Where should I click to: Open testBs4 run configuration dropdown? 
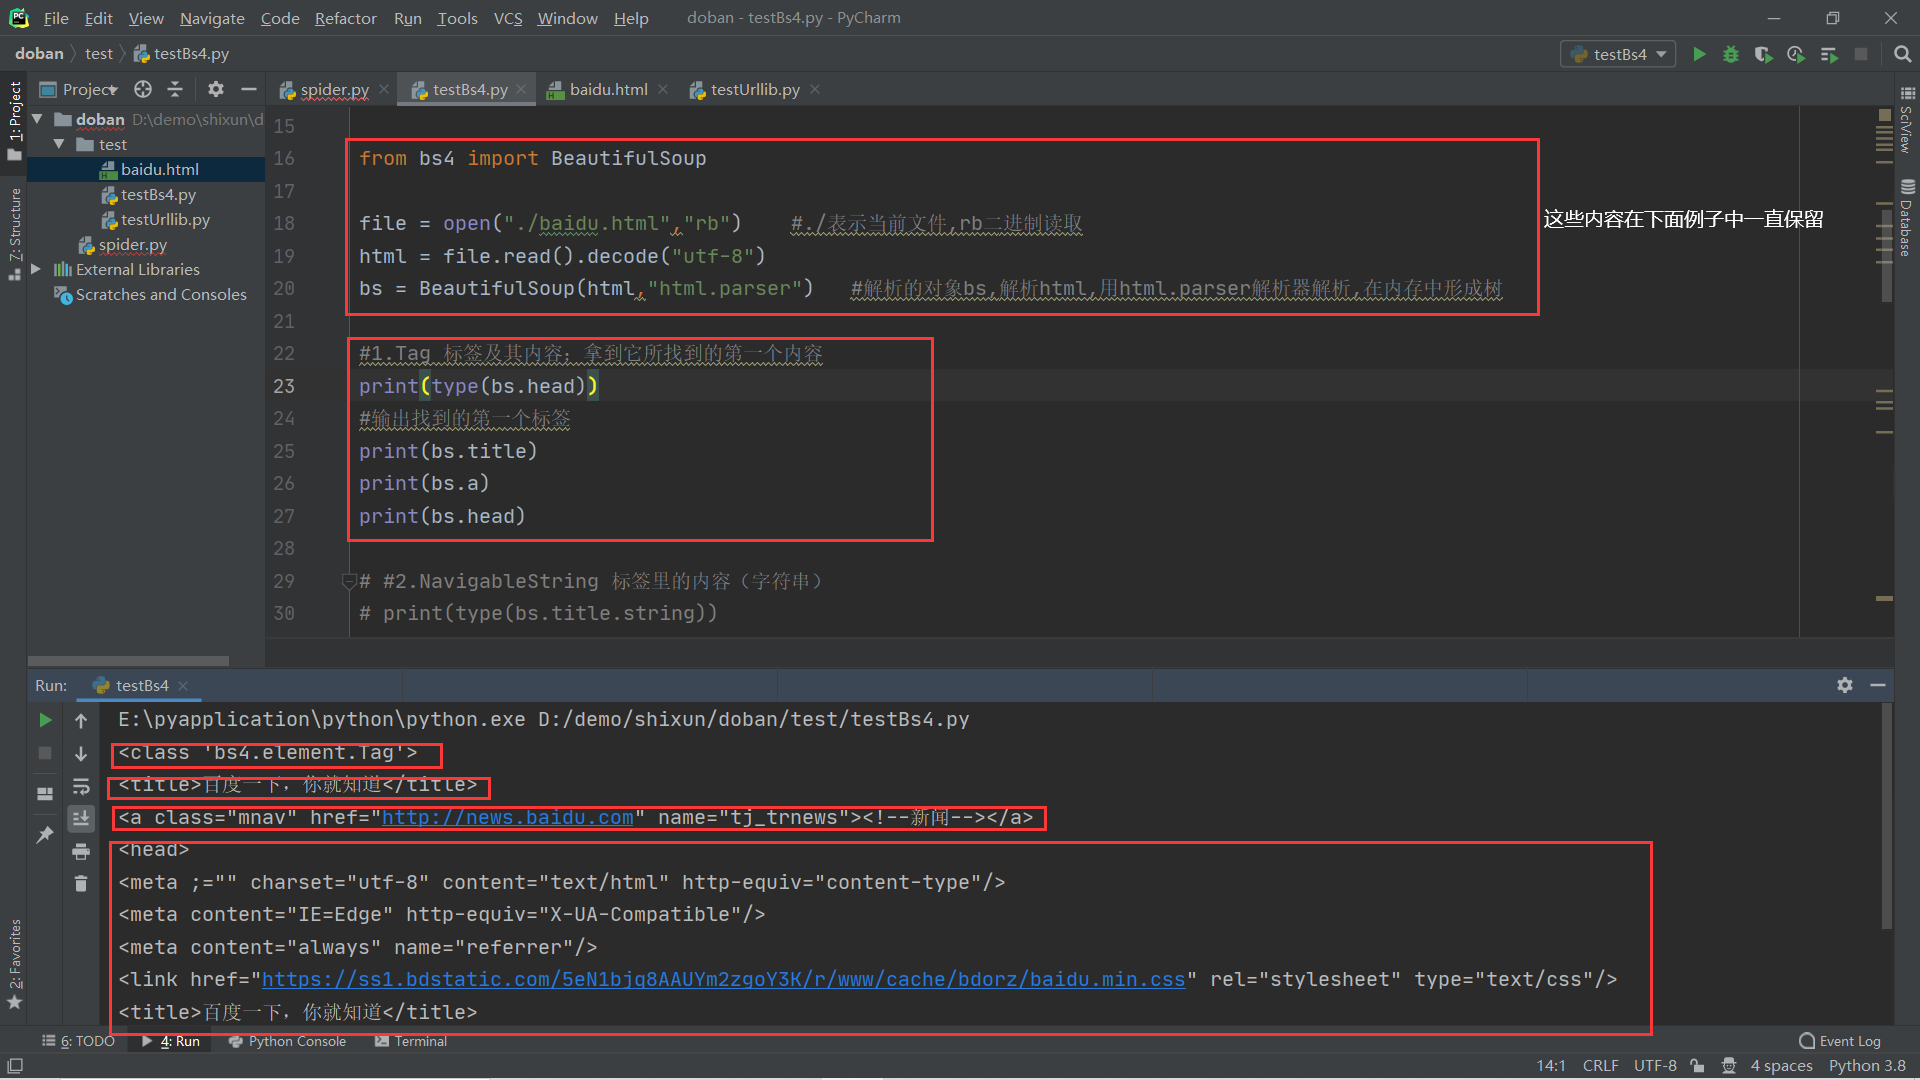tap(1619, 54)
